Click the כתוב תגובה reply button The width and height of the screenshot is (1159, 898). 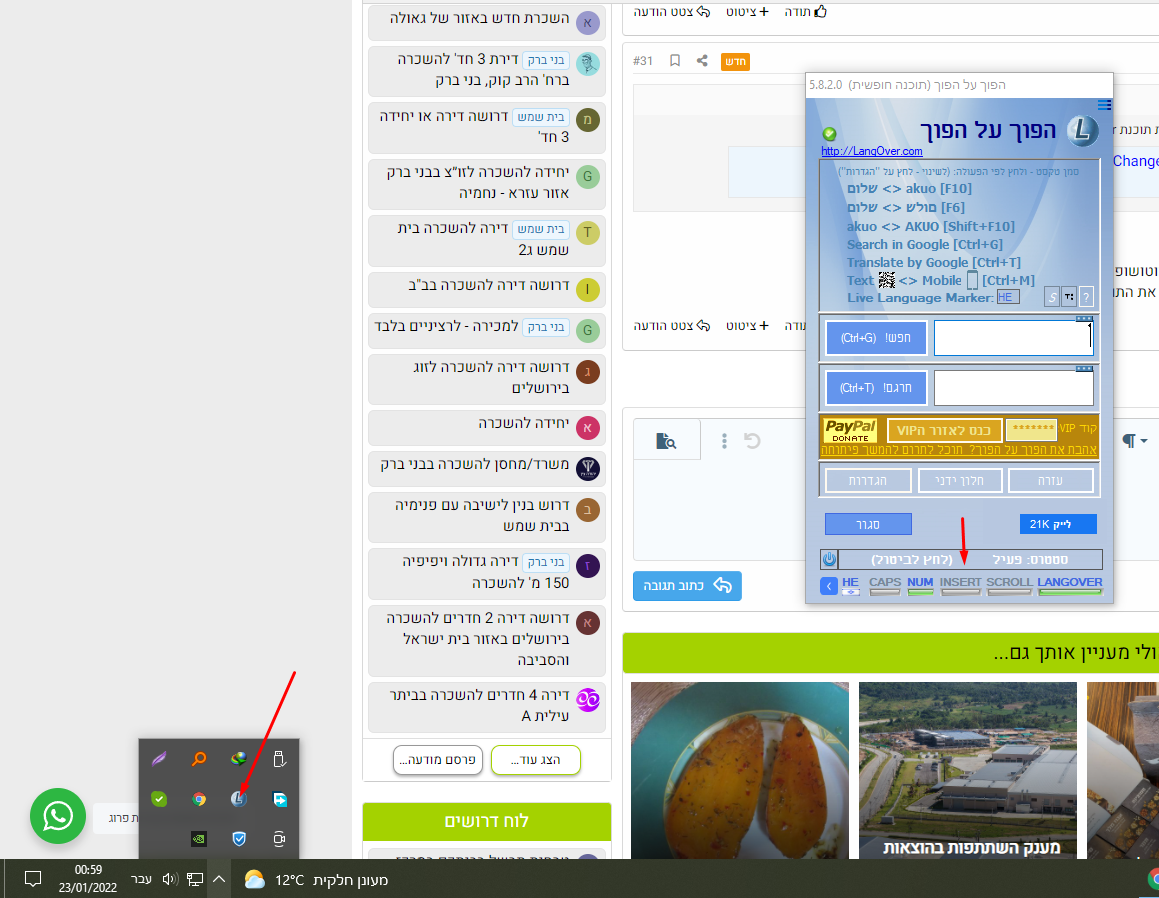pos(687,585)
